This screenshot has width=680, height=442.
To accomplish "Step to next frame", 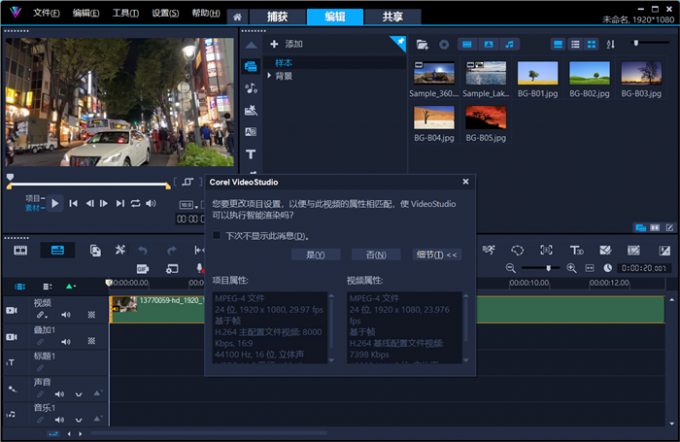I will [x=104, y=203].
